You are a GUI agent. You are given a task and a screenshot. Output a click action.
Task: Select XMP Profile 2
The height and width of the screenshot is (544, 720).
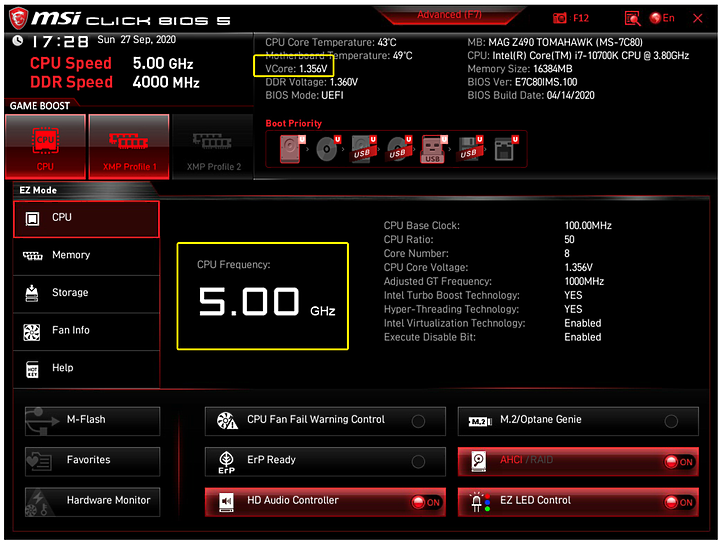point(213,146)
